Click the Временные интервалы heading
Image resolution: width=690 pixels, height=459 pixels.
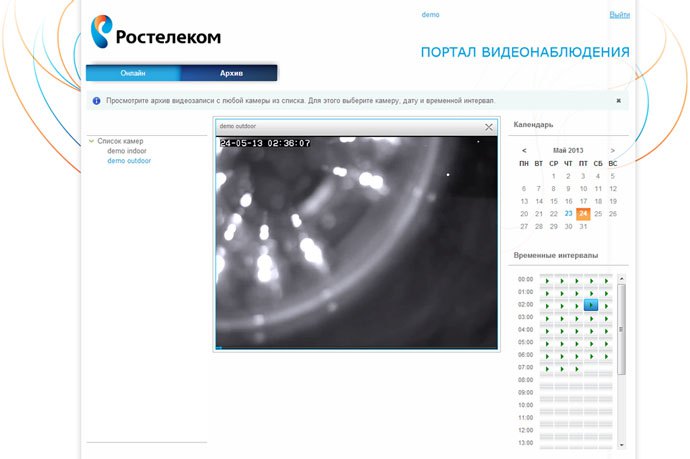(x=555, y=255)
